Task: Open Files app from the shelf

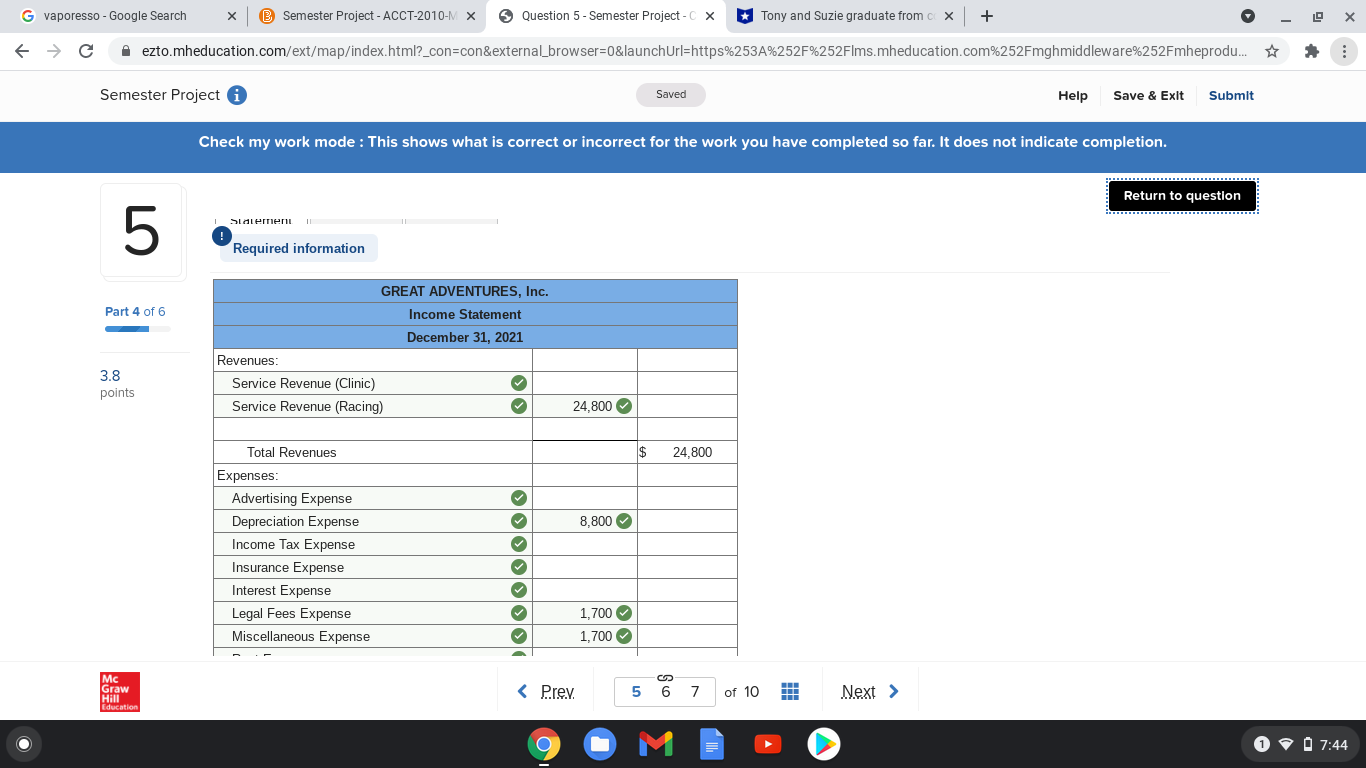Action: click(600, 744)
